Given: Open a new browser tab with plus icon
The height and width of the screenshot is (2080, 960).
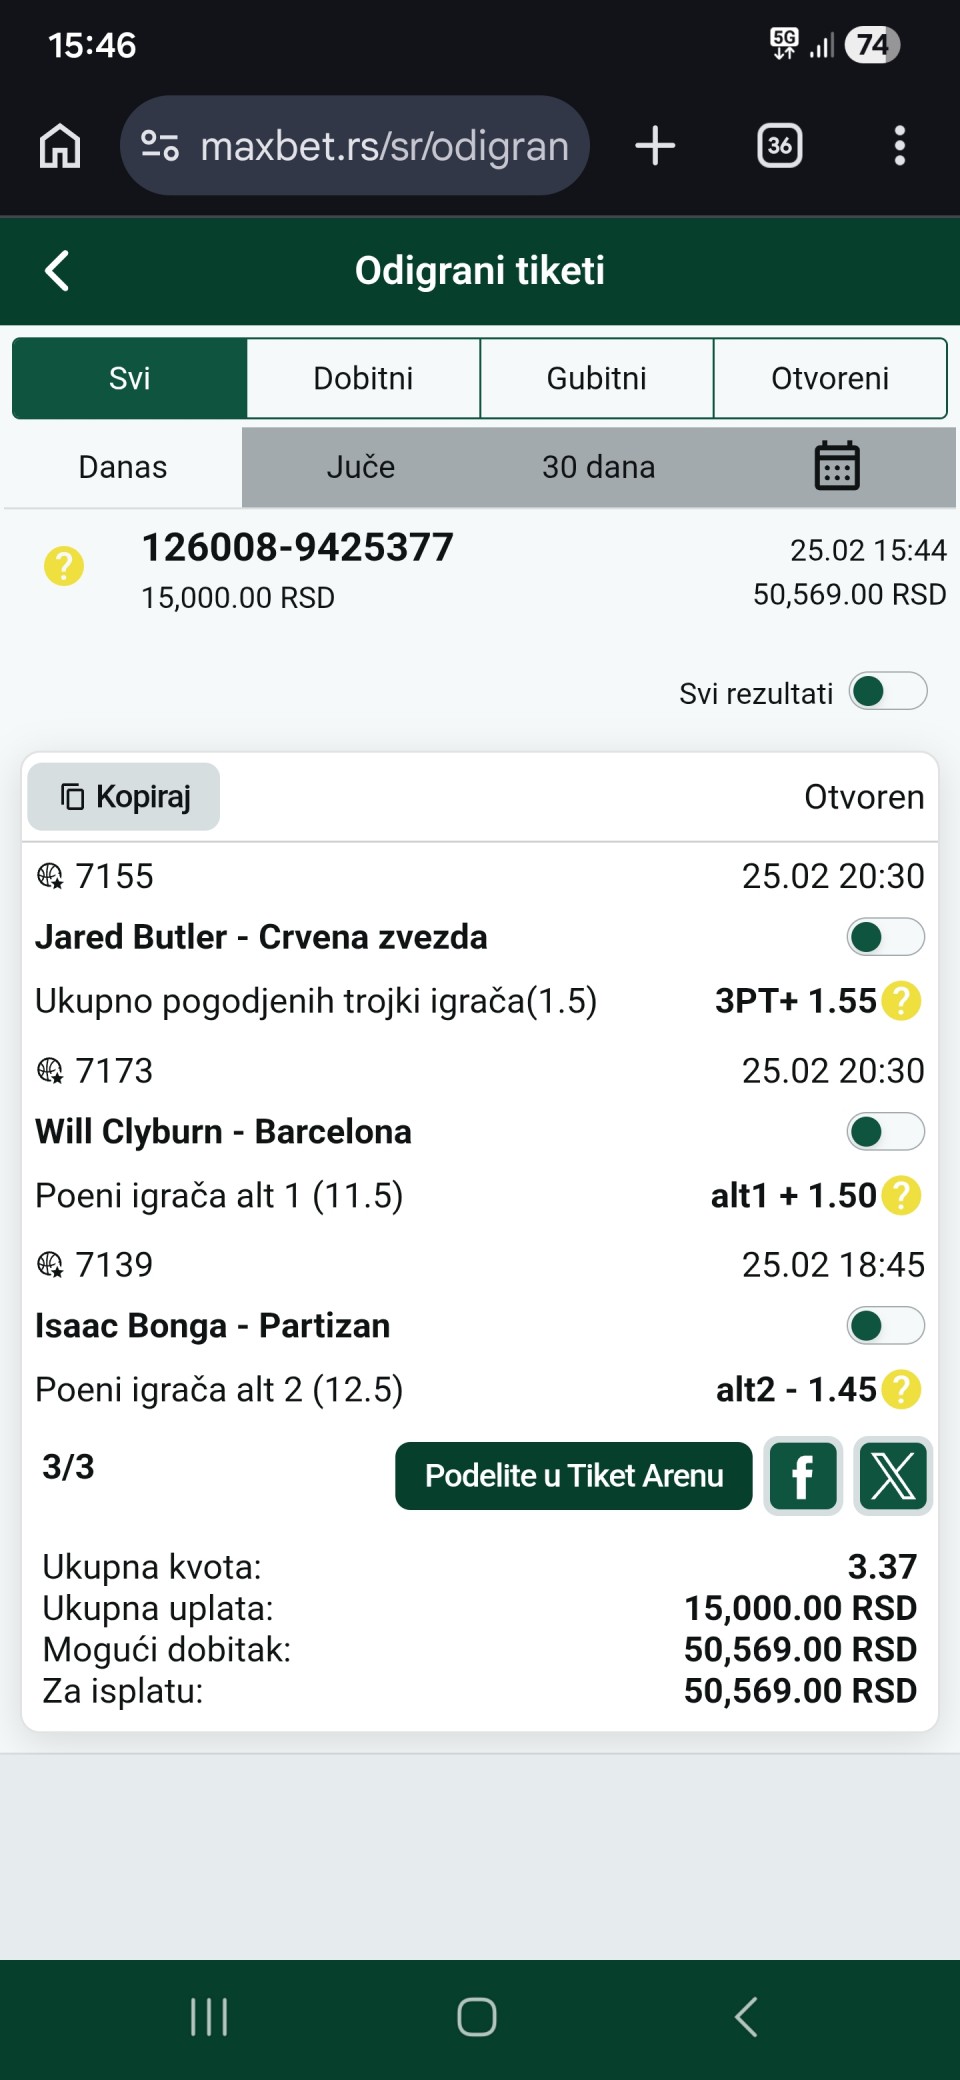Looking at the screenshot, I should [655, 146].
